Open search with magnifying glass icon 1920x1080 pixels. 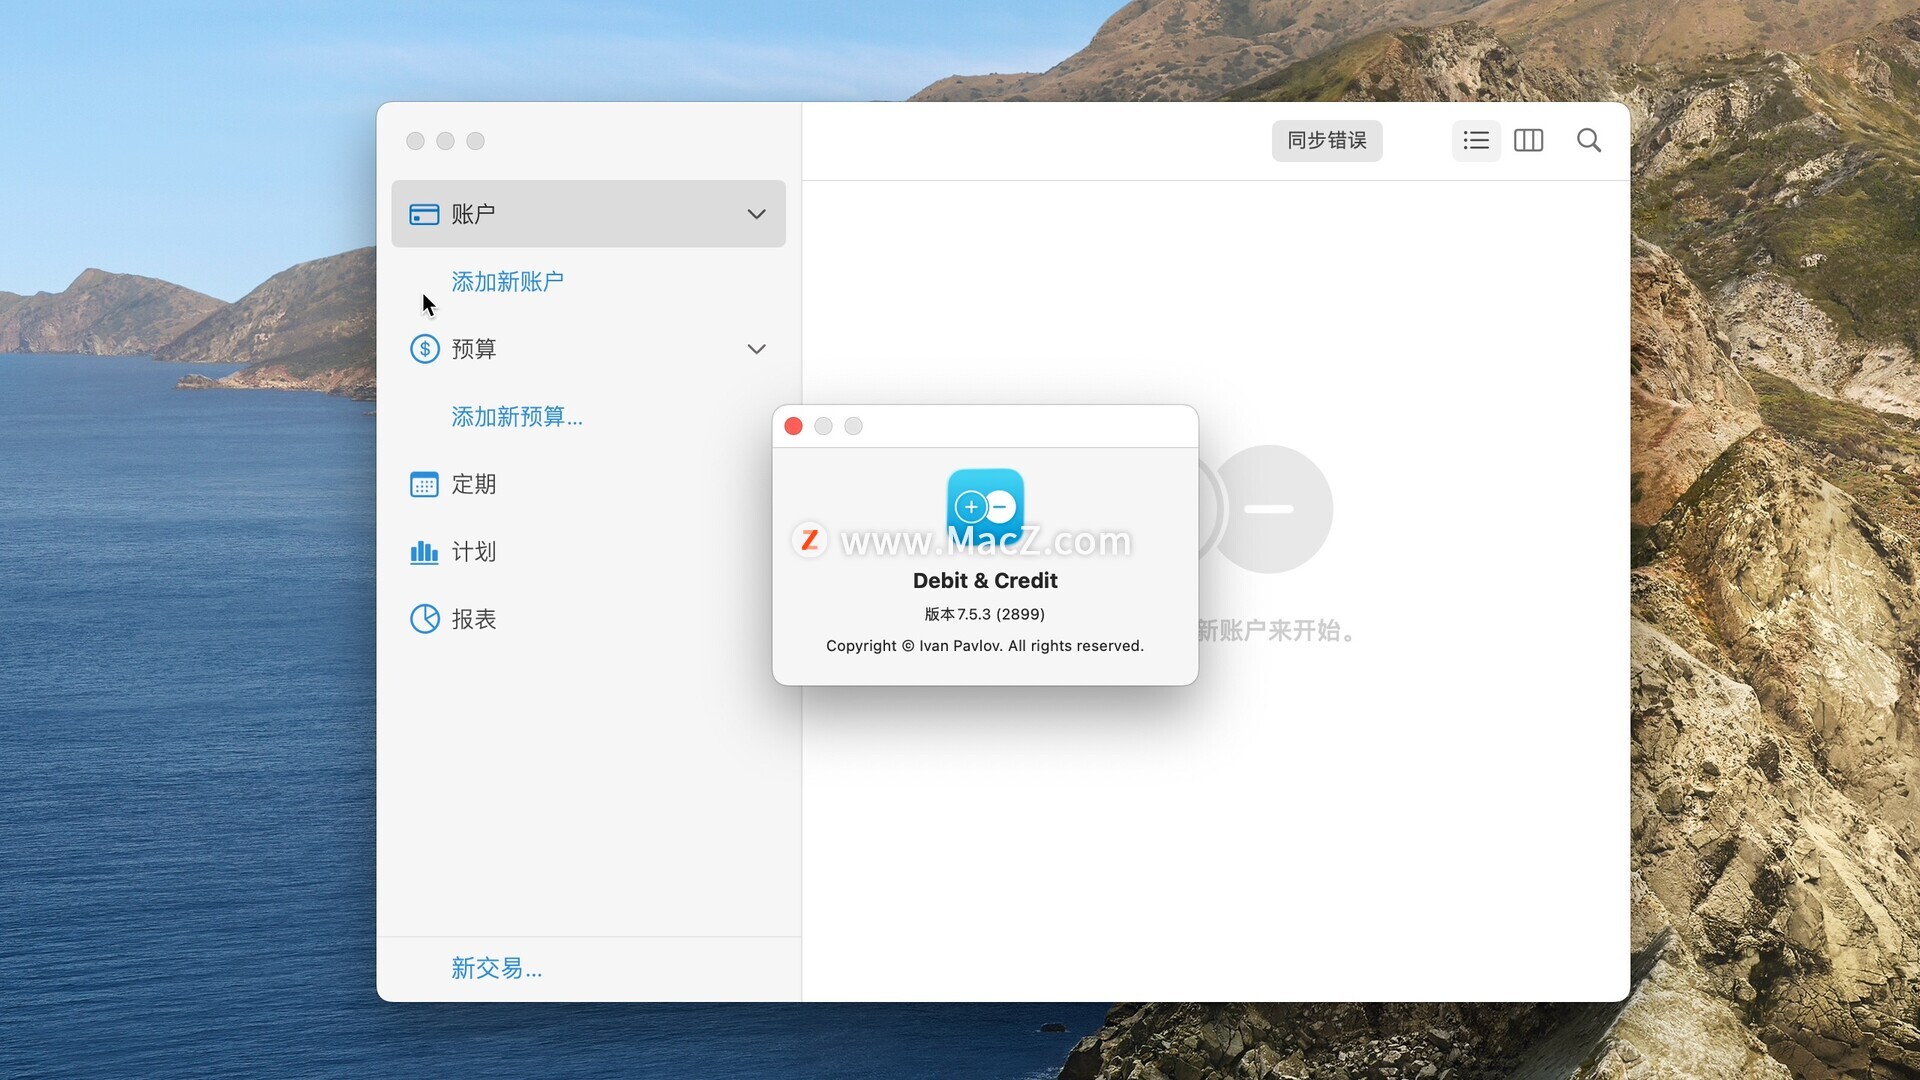tap(1588, 141)
